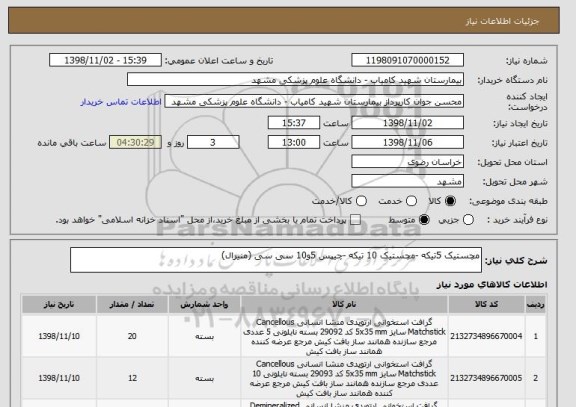Choose the متوسط purchase process option
576x407 pixels.
(424, 220)
